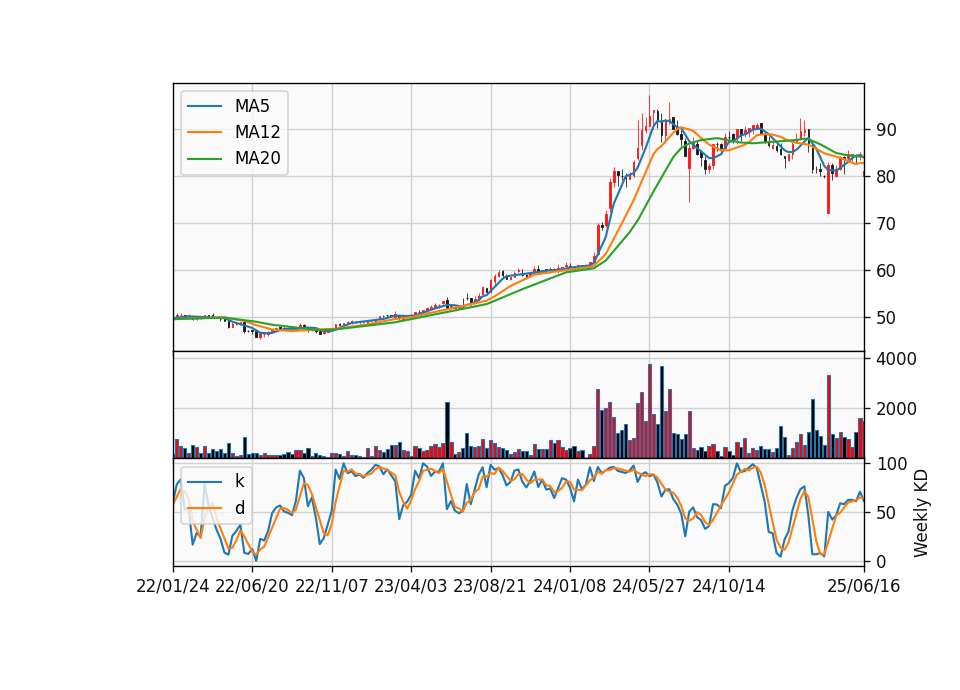Click the MA12 legend label

tap(257, 132)
